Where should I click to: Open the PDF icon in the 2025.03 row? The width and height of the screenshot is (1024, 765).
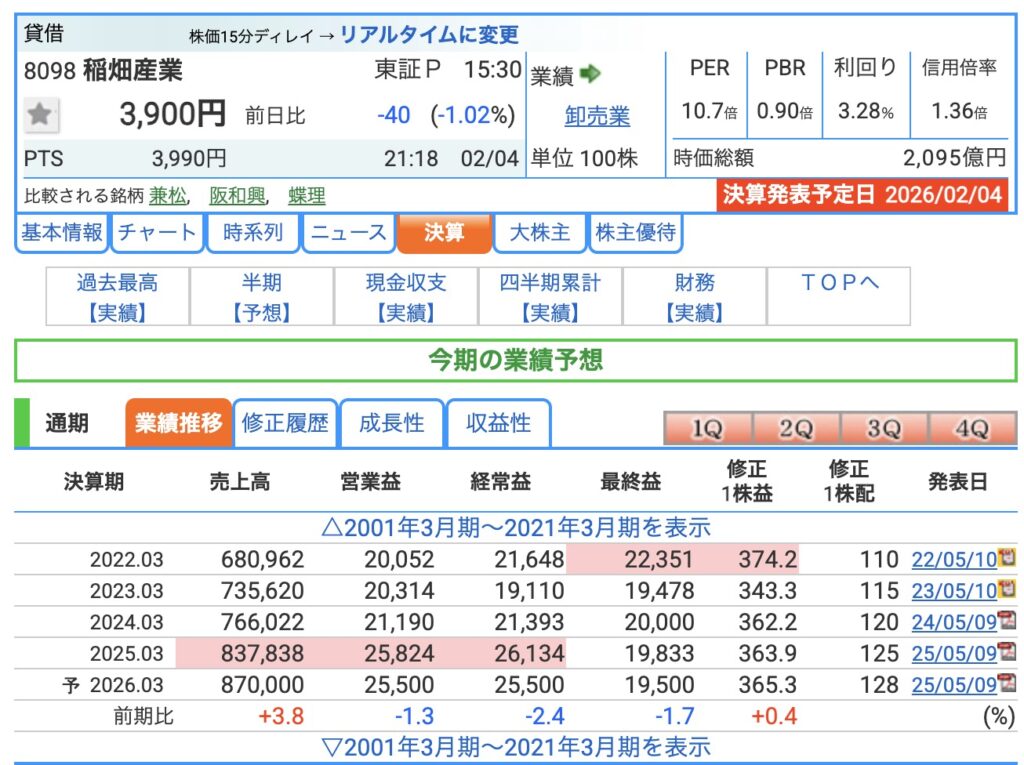click(1007, 653)
